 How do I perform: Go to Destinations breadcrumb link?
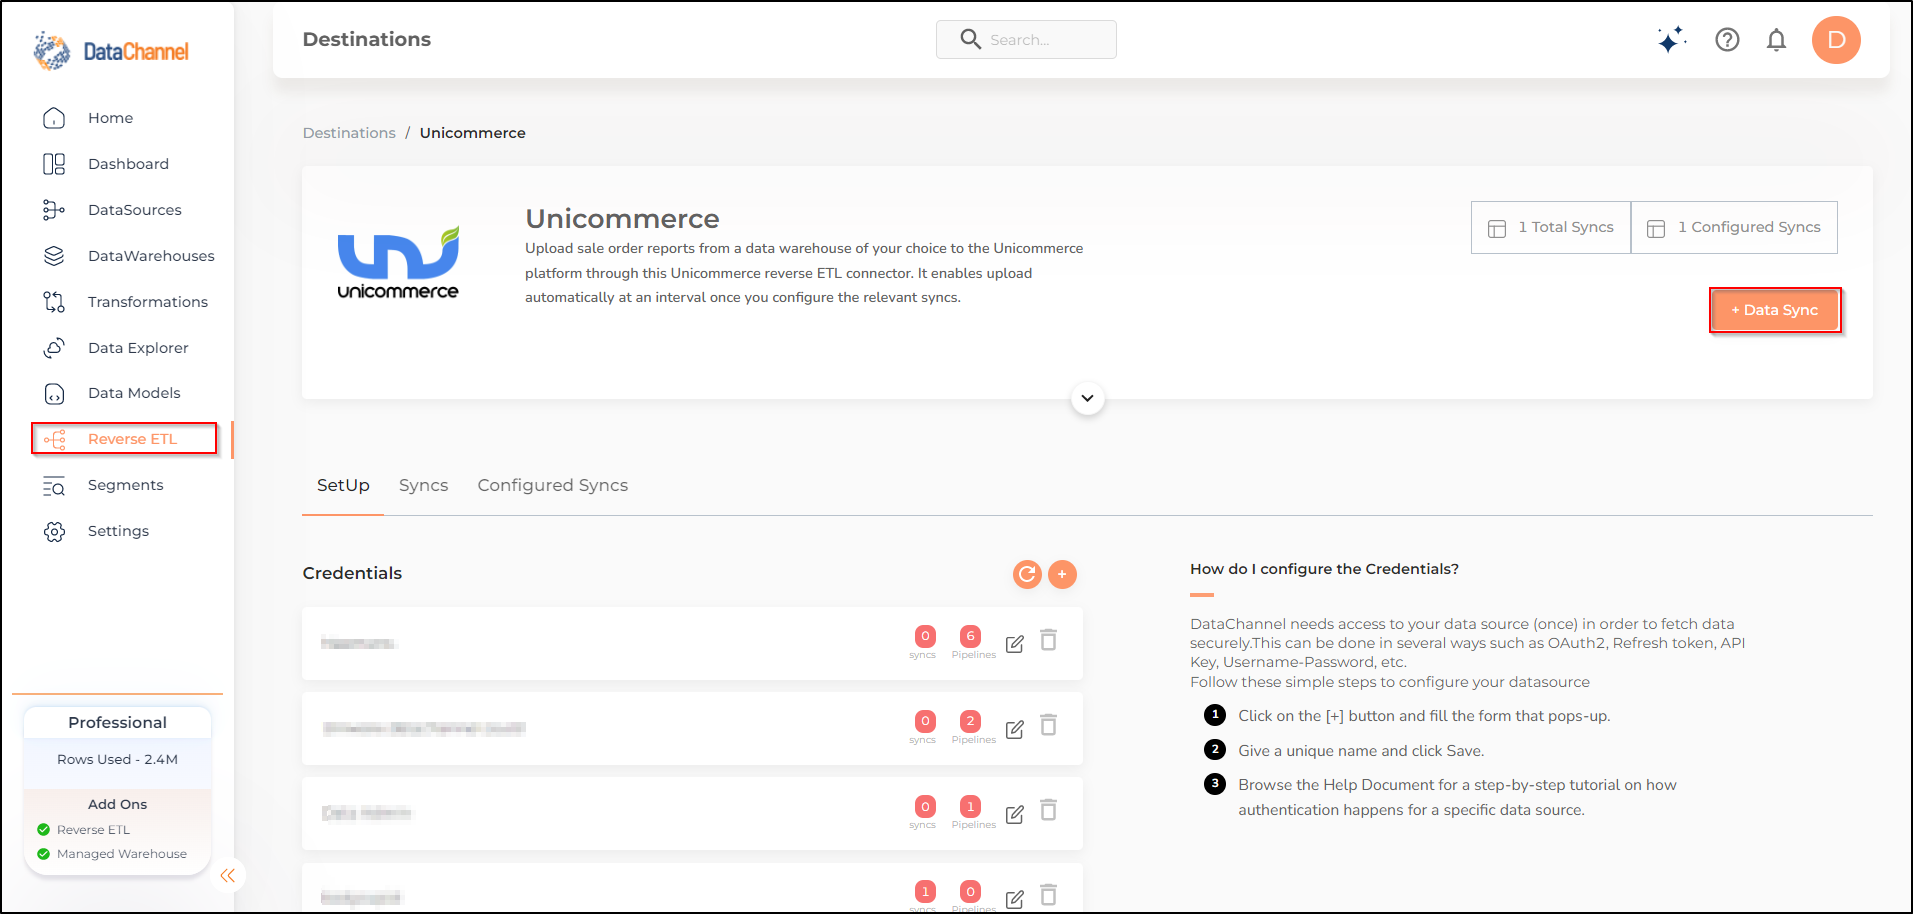tap(349, 133)
